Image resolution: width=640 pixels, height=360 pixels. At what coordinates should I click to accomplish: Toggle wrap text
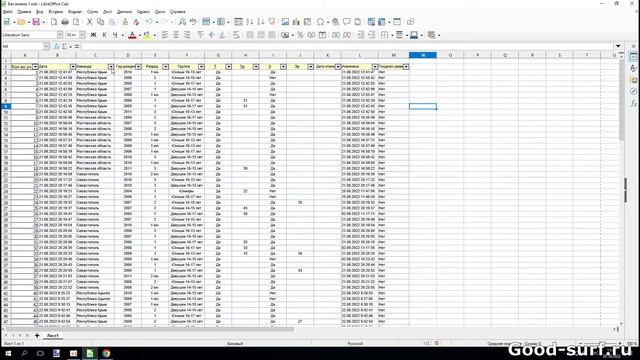[236, 35]
